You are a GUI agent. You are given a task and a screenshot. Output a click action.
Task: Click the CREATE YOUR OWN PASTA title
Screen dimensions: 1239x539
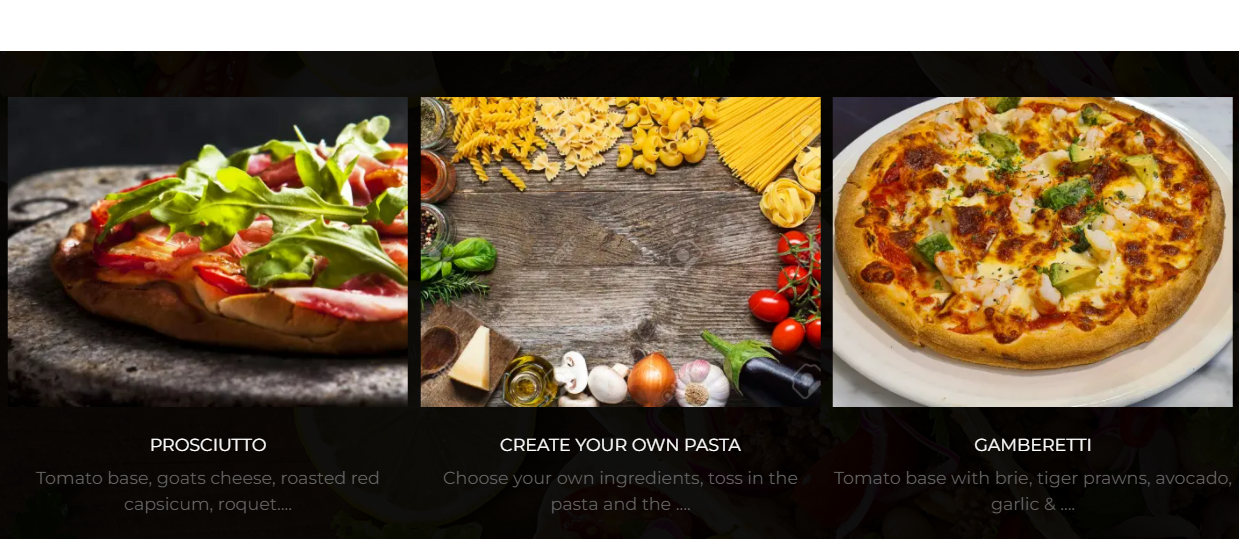click(x=620, y=445)
